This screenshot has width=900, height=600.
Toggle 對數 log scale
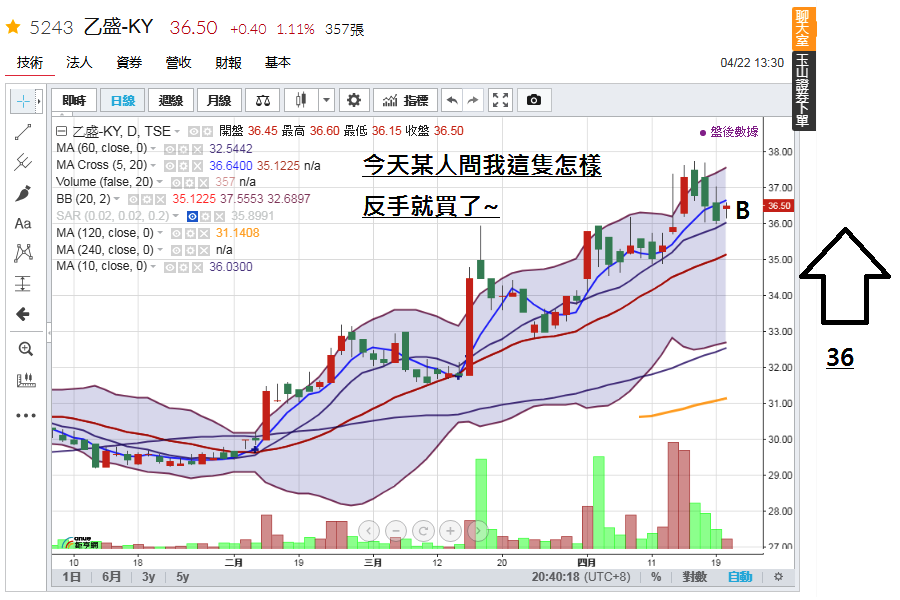695,576
